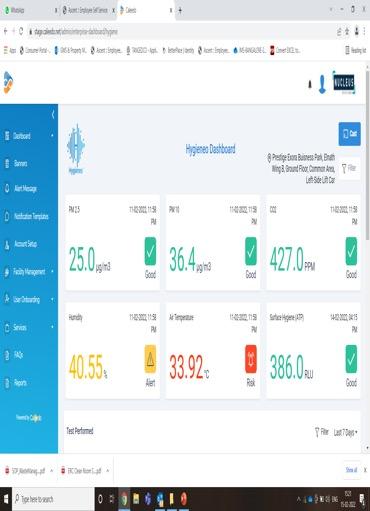The image size is (370, 511).
Task: Open the SOP pdf download
Action: pos(25,471)
